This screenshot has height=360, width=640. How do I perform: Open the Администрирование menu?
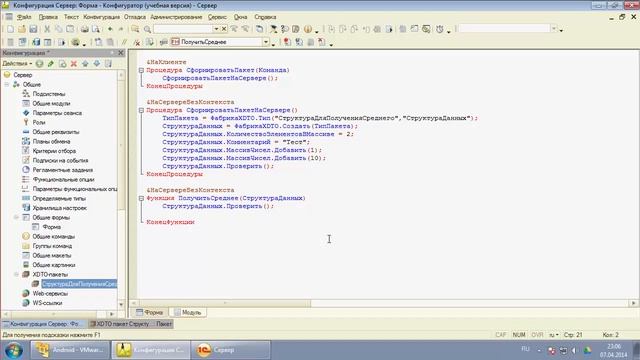[x=176, y=17]
